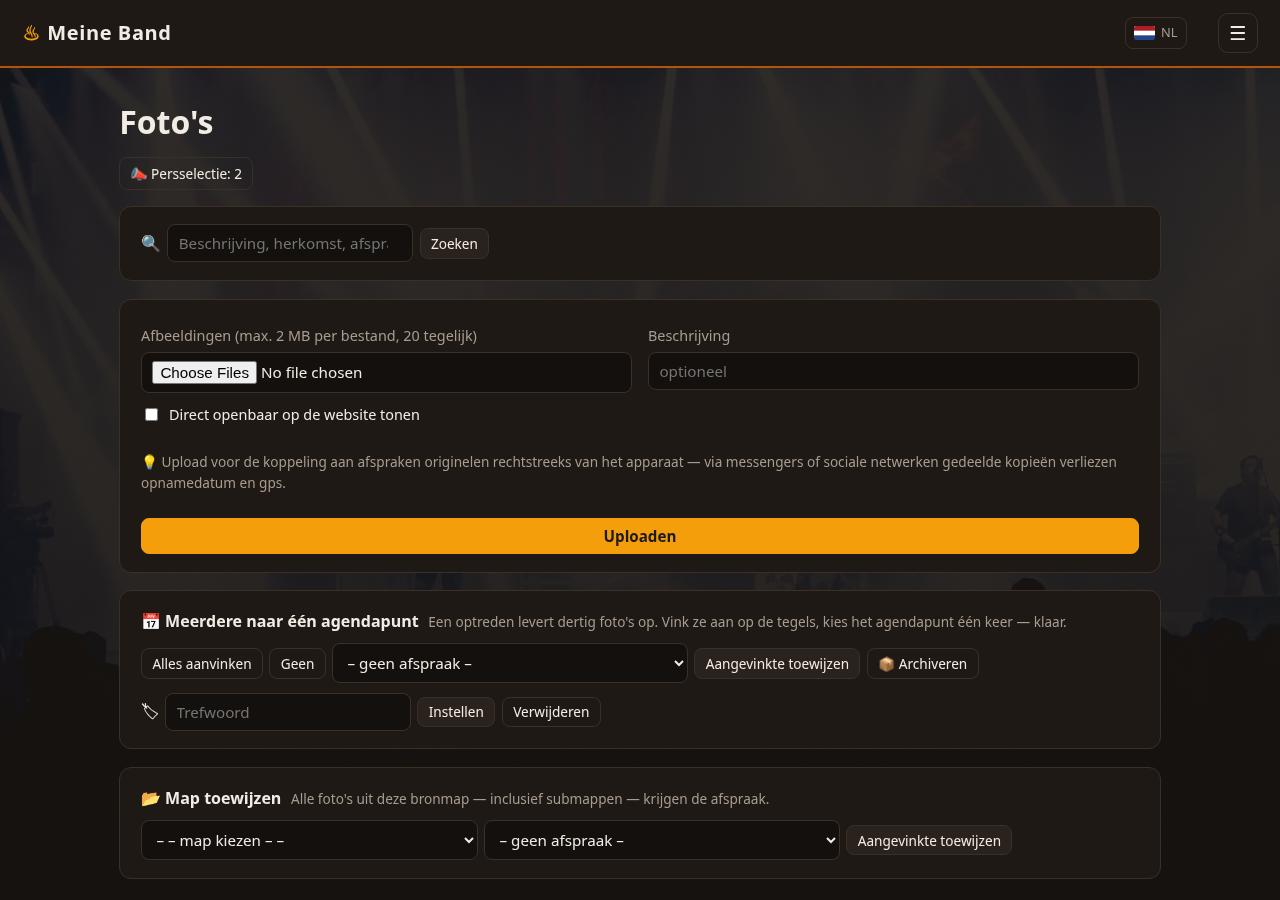
Task: Click the Meerdere naar één agendapunt heading
Action: coord(280,621)
